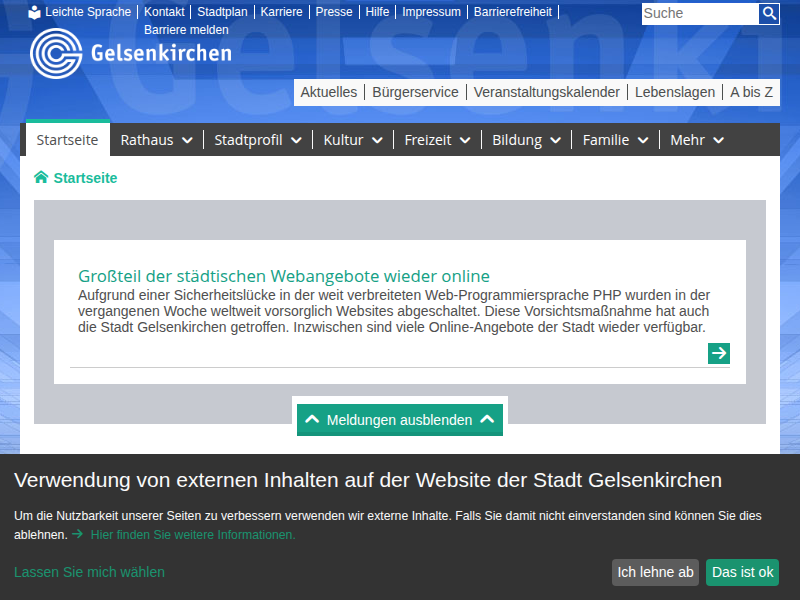Open the Impressum link
This screenshot has height=600, width=800.
(x=431, y=12)
